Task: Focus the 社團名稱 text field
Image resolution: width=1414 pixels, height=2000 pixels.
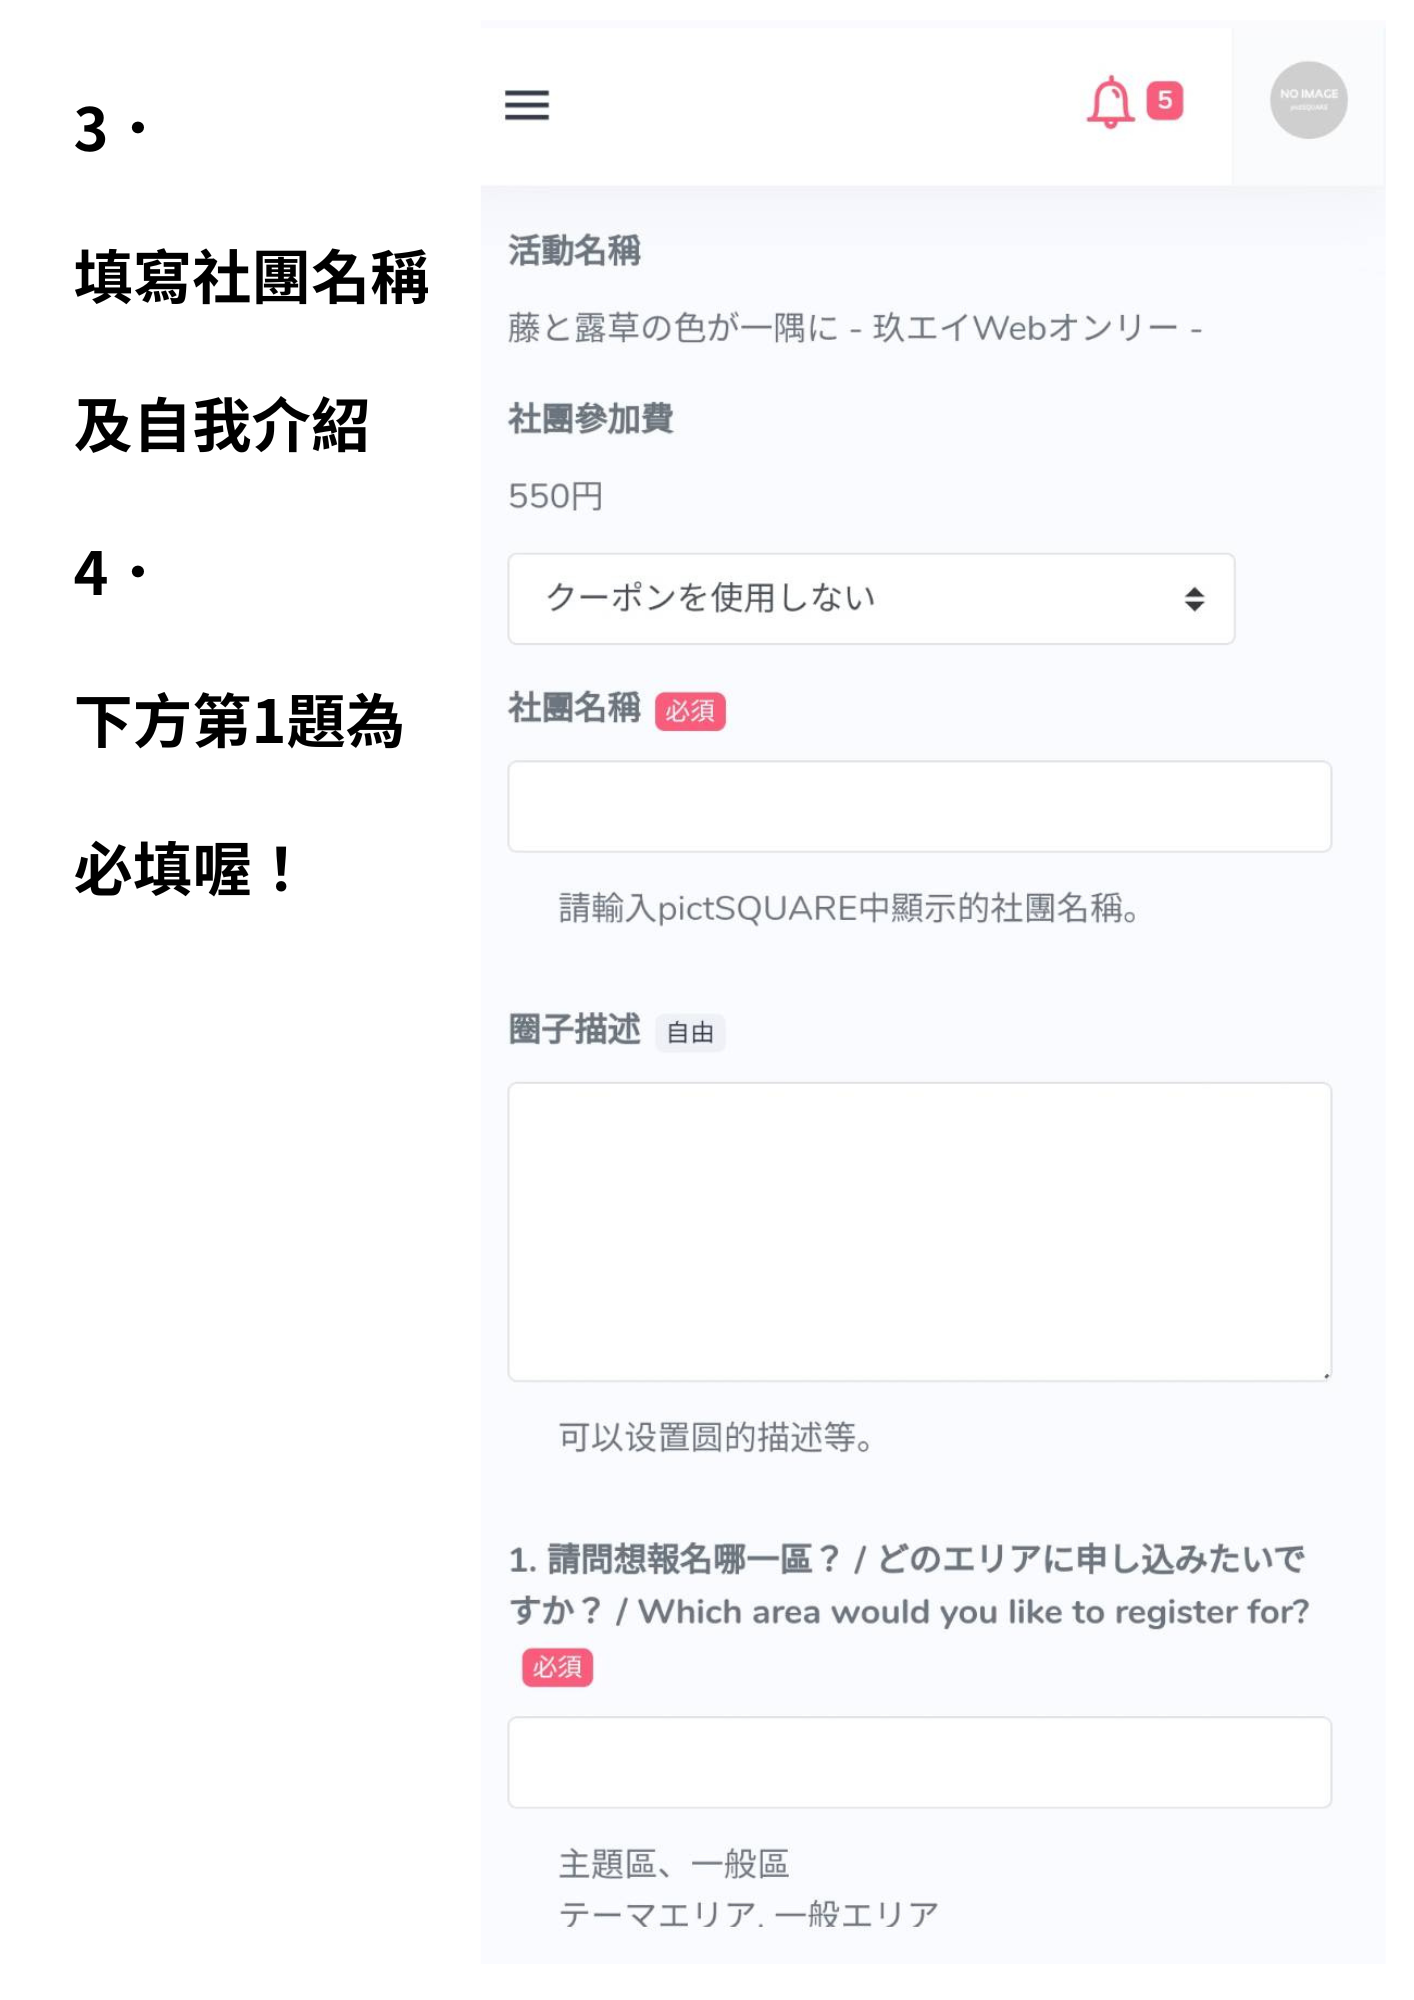Action: coord(919,807)
